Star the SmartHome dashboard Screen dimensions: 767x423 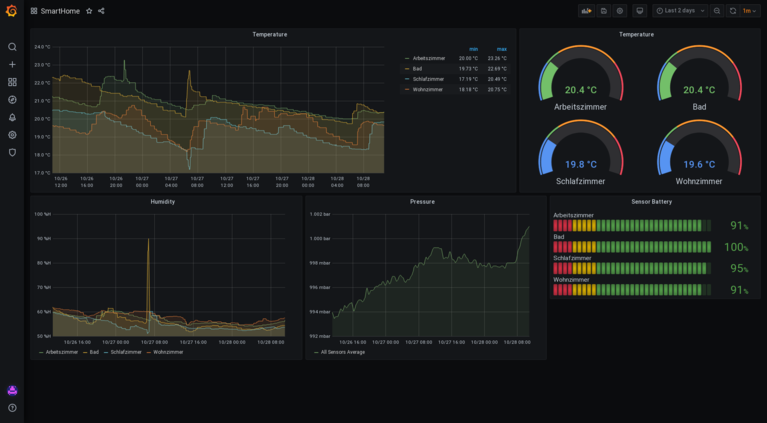pyautogui.click(x=89, y=11)
